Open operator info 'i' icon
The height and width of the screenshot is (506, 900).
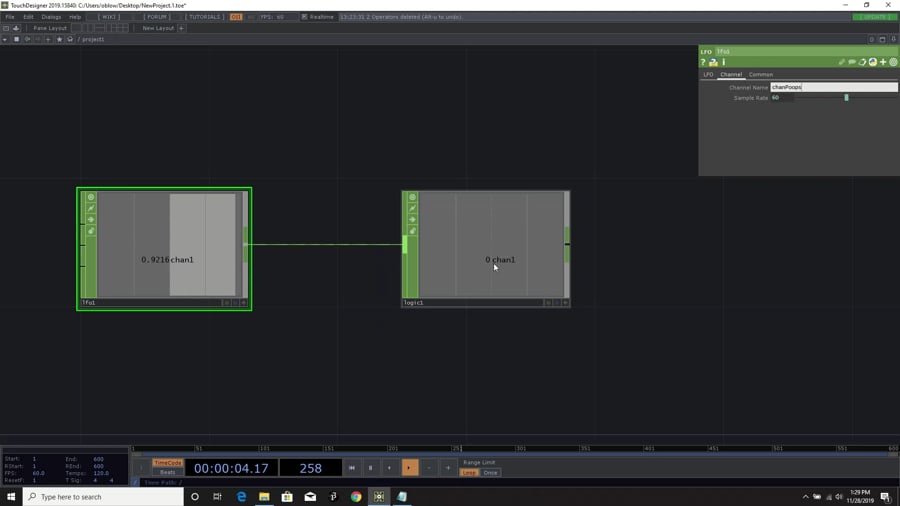(x=723, y=62)
